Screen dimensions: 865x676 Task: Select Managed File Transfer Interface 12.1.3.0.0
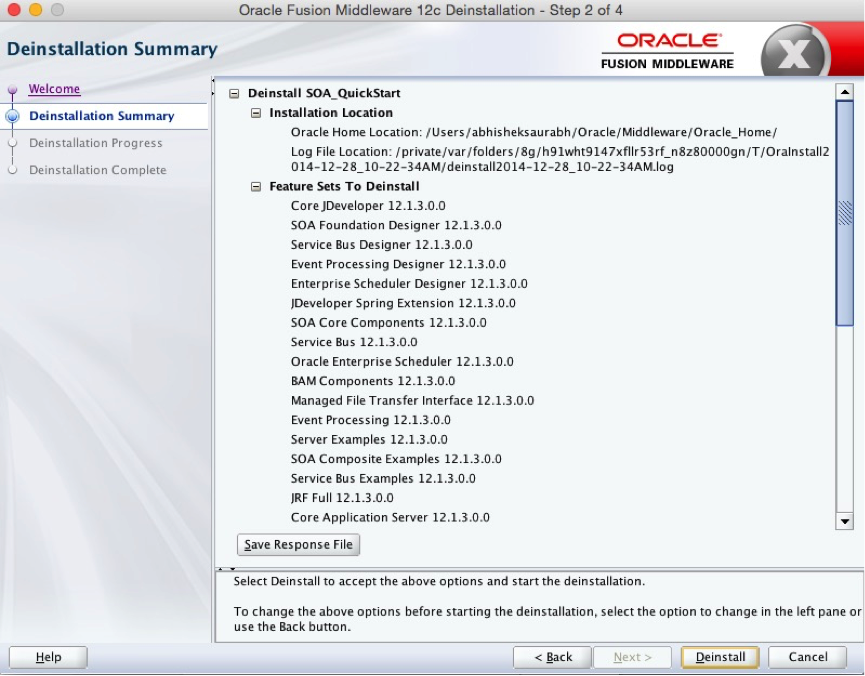pos(412,401)
